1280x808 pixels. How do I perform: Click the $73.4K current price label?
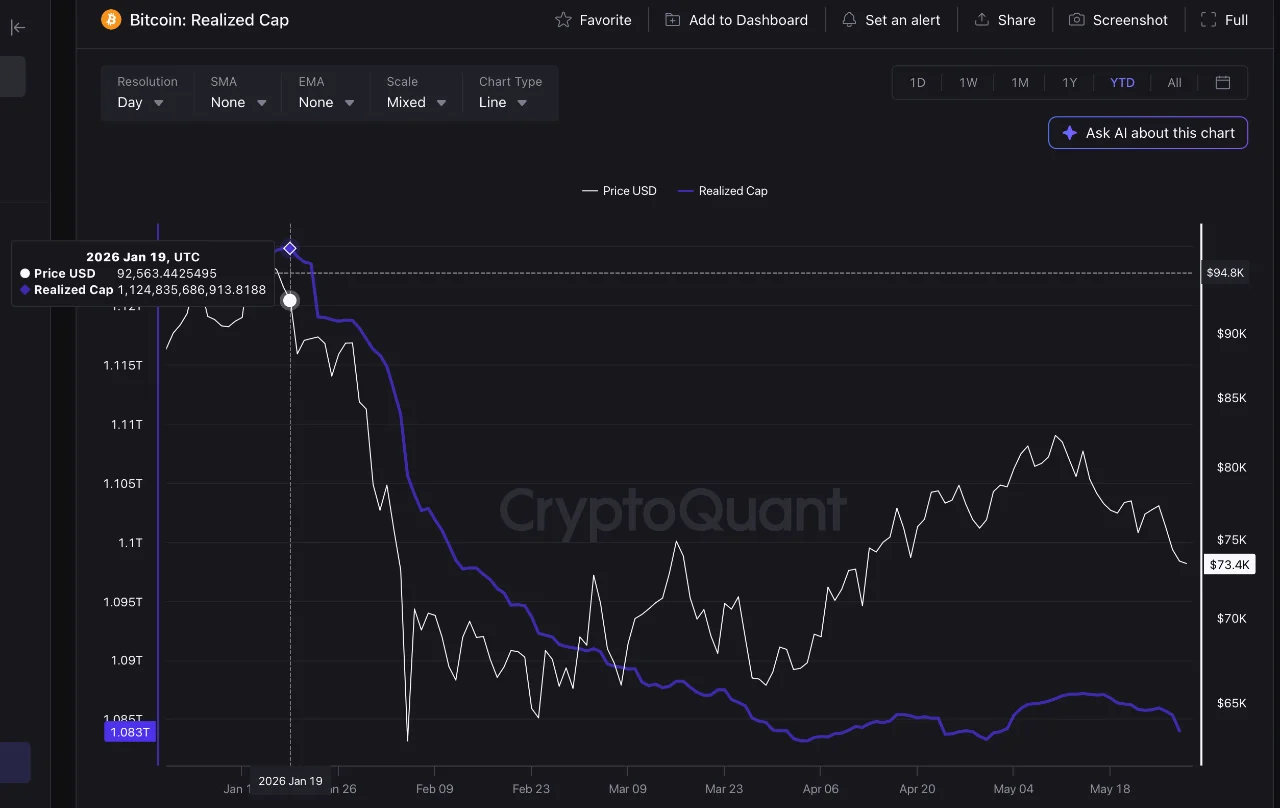tap(1229, 565)
